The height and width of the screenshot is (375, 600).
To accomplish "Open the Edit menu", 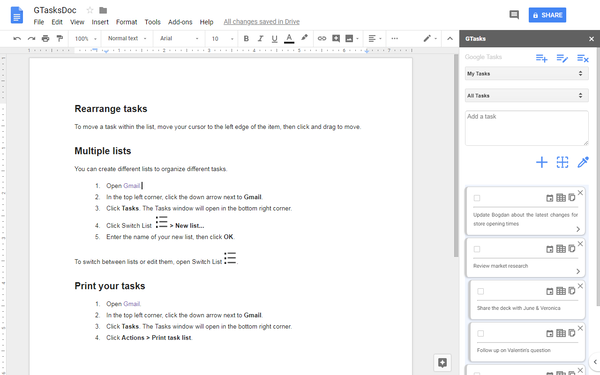I will click(57, 22).
